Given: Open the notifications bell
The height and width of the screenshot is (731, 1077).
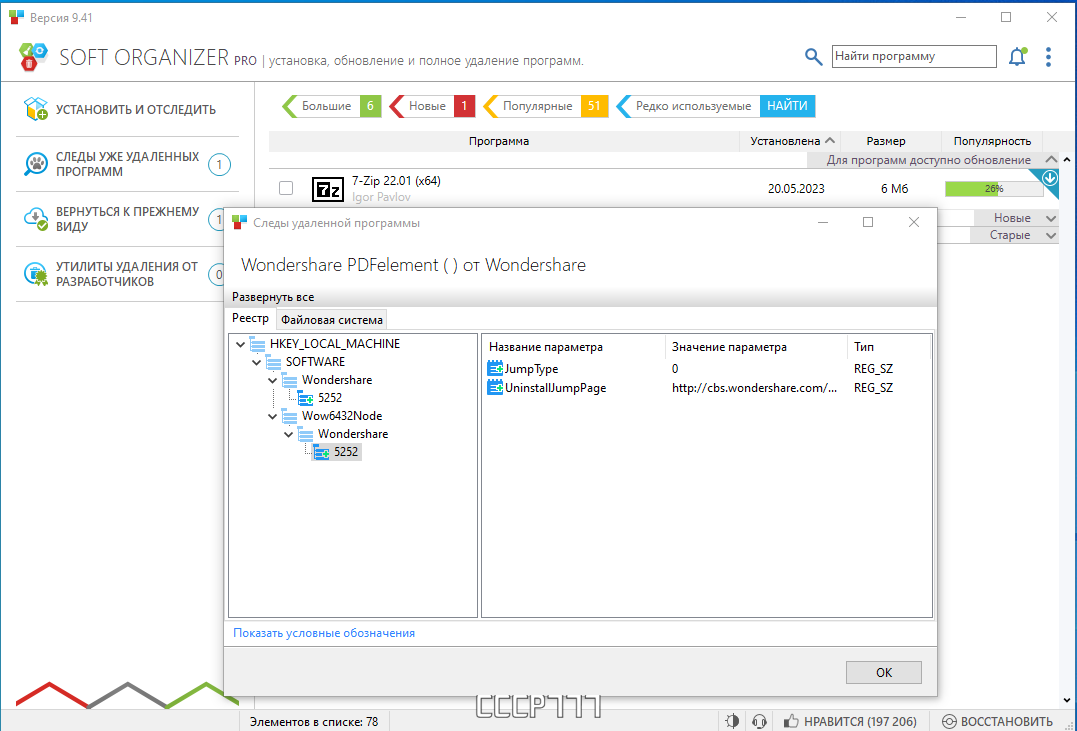Looking at the screenshot, I should [1017, 56].
